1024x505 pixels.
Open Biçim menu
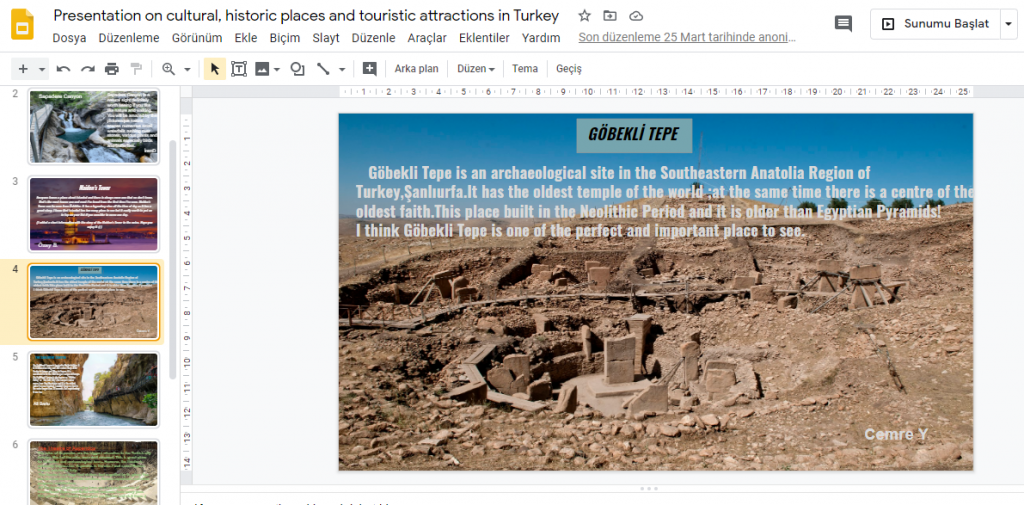(285, 38)
